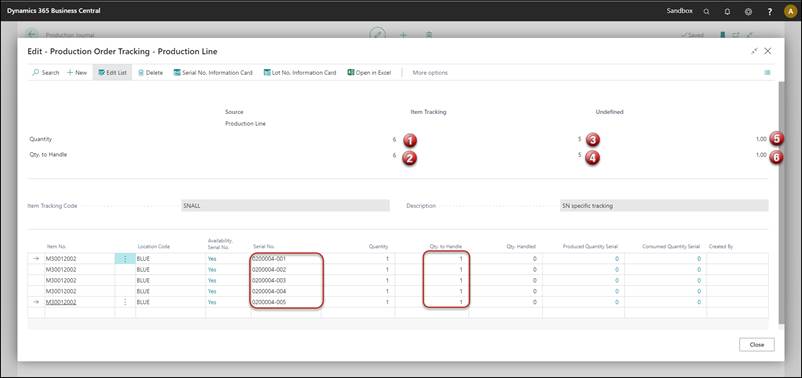
Task: Click the Sandbox environment label
Action: (x=679, y=11)
